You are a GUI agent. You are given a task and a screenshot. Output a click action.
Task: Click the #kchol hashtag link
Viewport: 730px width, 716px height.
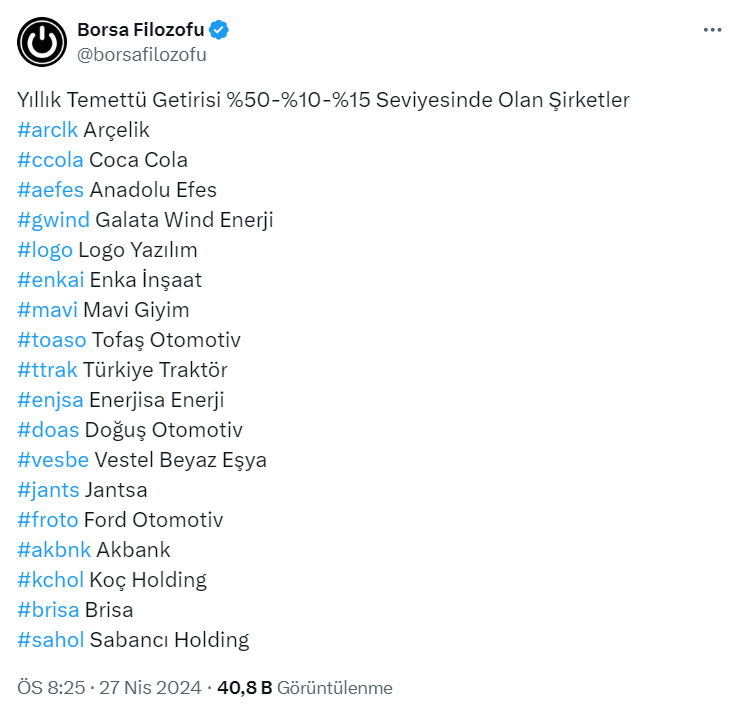50,580
